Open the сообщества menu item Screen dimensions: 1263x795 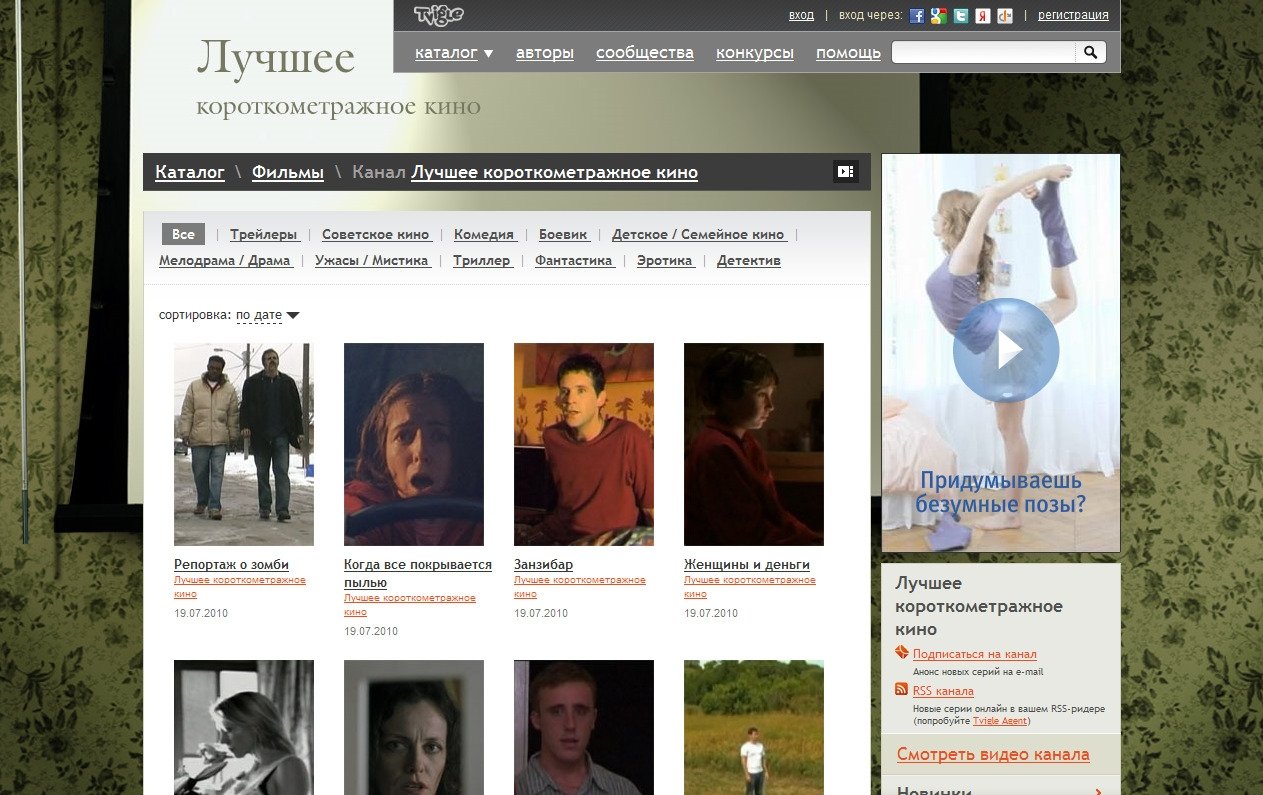point(645,53)
